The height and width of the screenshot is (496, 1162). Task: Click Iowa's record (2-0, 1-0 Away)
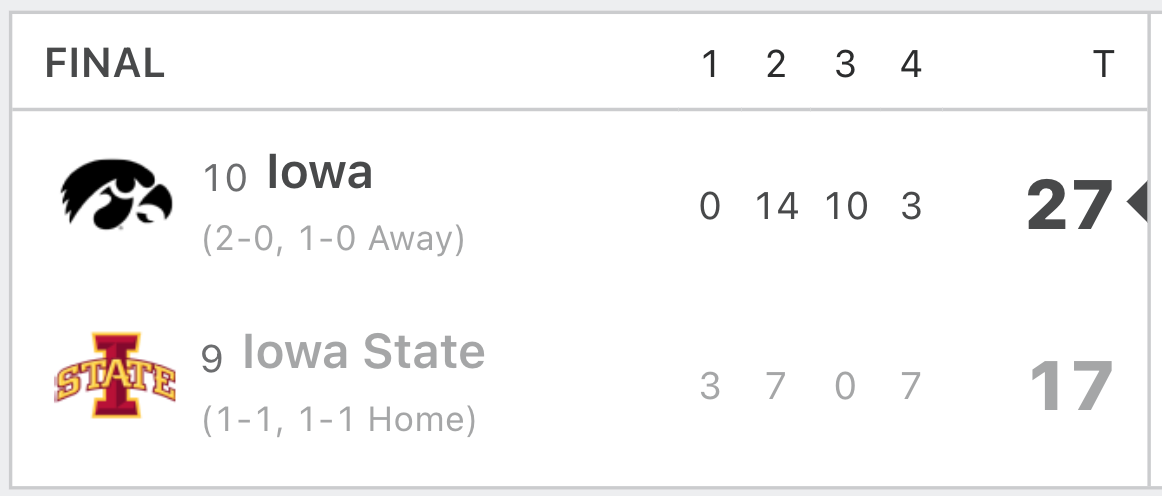click(333, 239)
